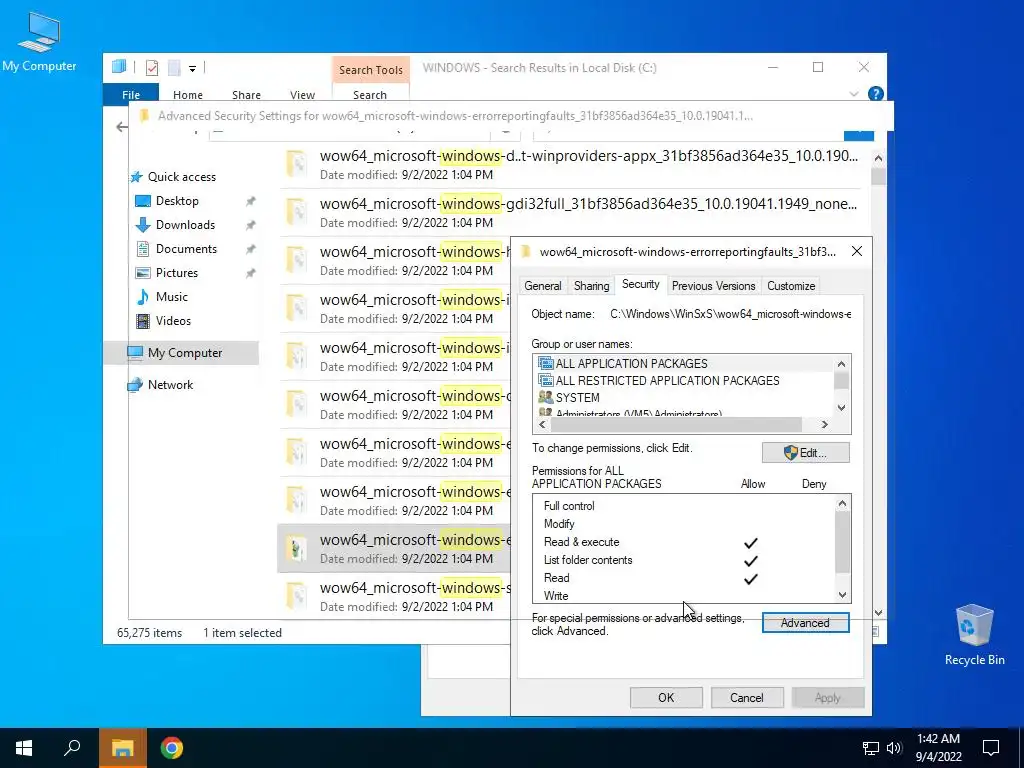Open the network status tray icon

(x=871, y=748)
